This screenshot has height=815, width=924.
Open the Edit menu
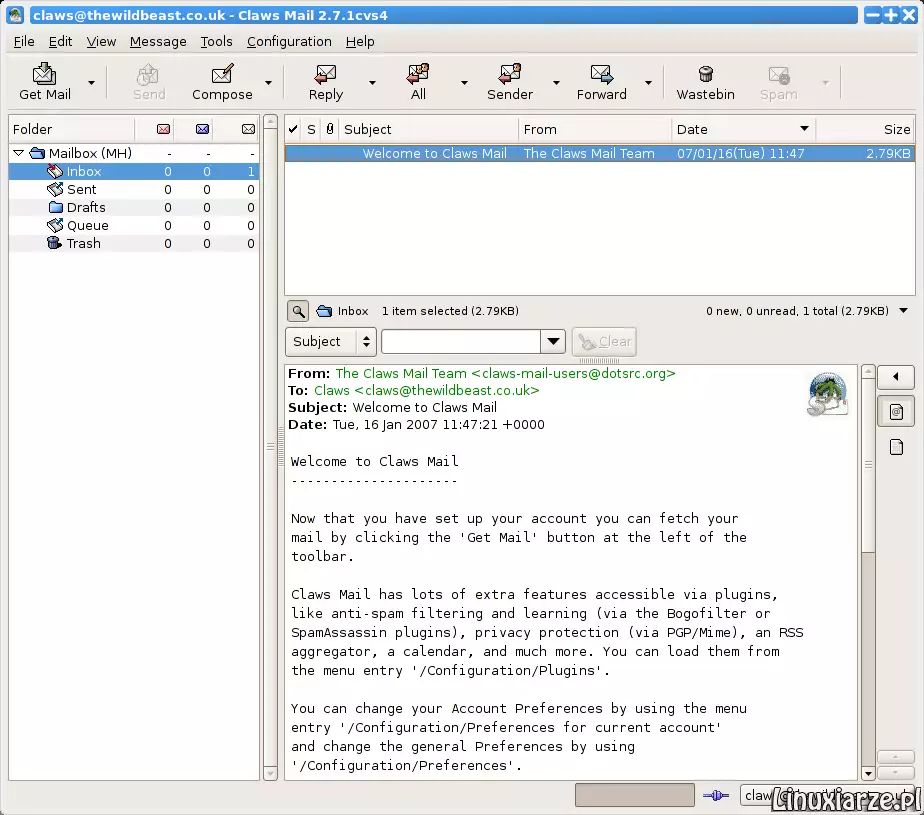click(x=60, y=42)
